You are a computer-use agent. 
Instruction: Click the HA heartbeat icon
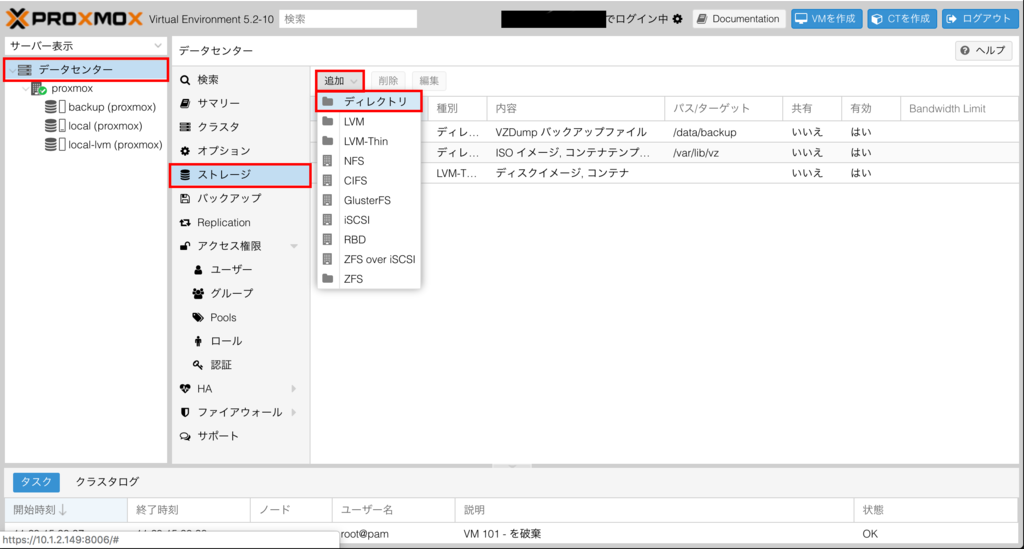pos(185,388)
